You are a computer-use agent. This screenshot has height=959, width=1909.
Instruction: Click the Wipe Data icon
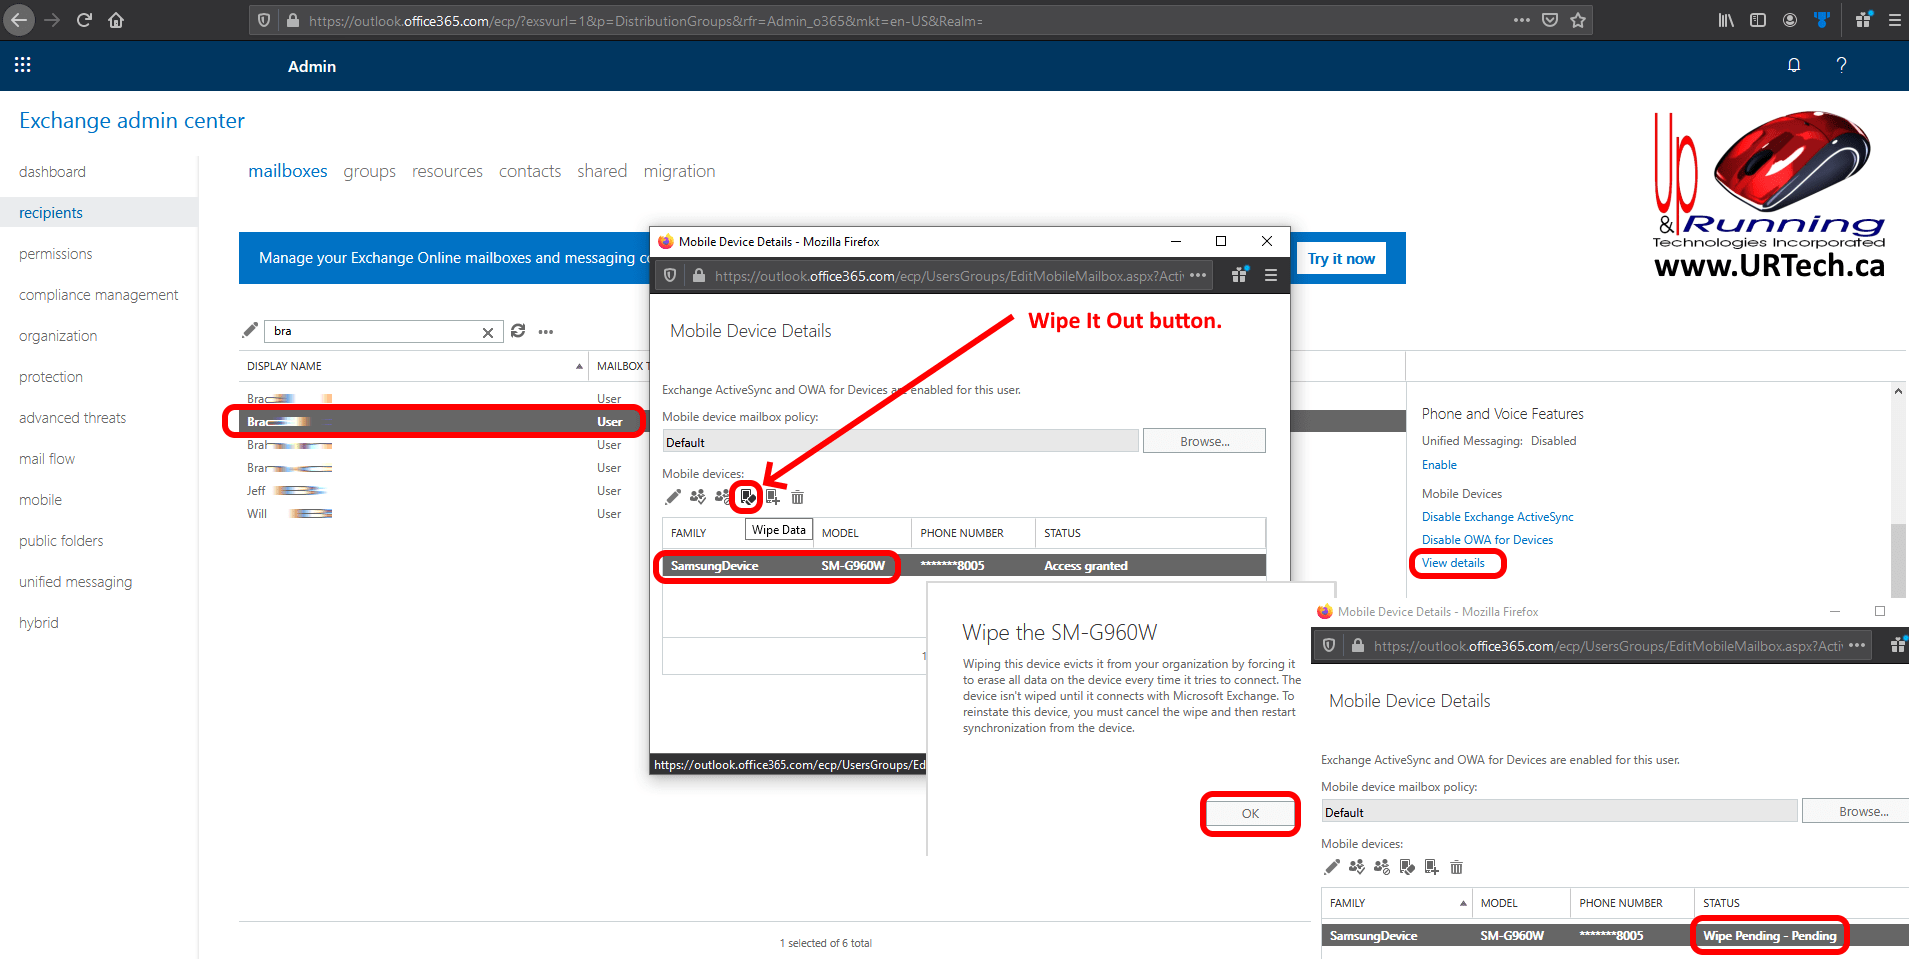[747, 497]
